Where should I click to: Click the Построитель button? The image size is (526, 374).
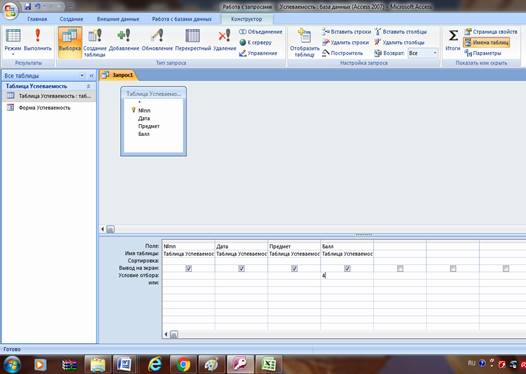tap(343, 53)
